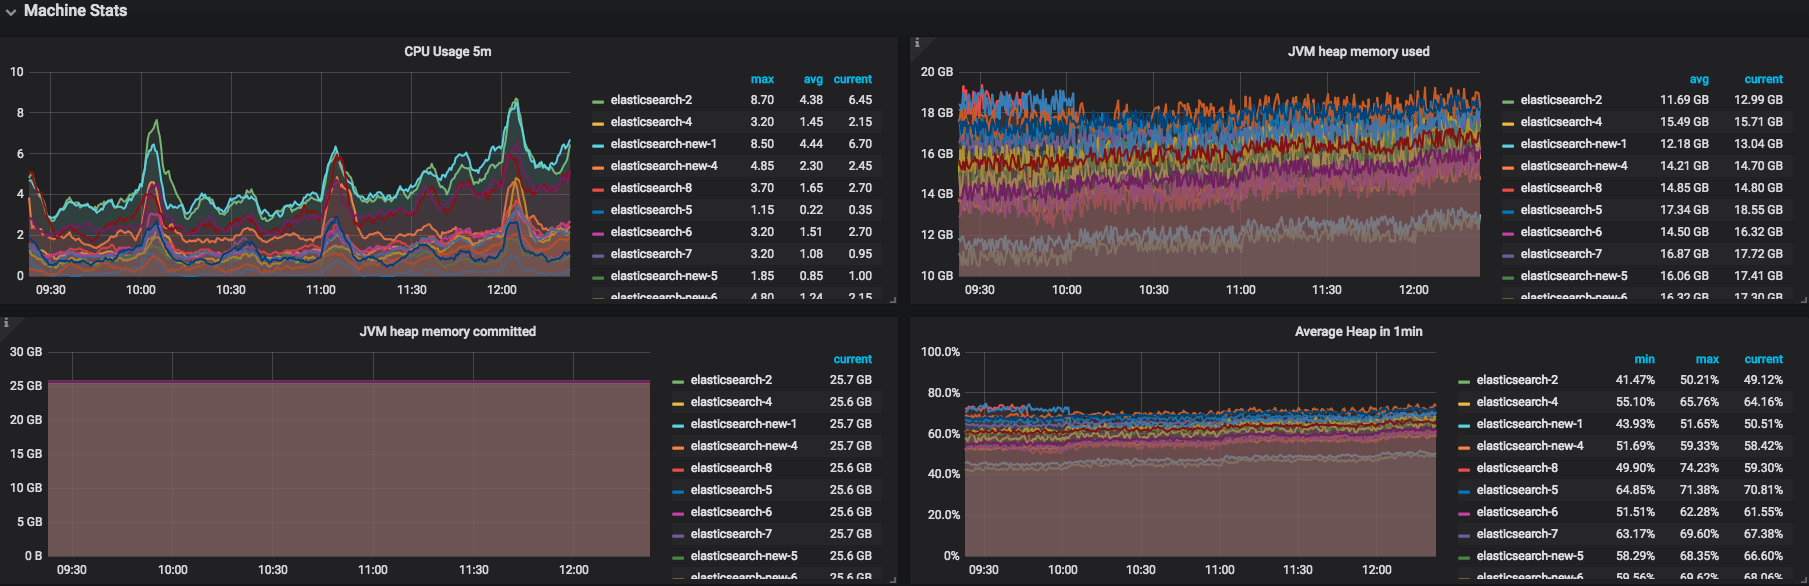1809x586 pixels.
Task: Click info icon on JVM heap memory committed panel
Action: tap(6, 323)
